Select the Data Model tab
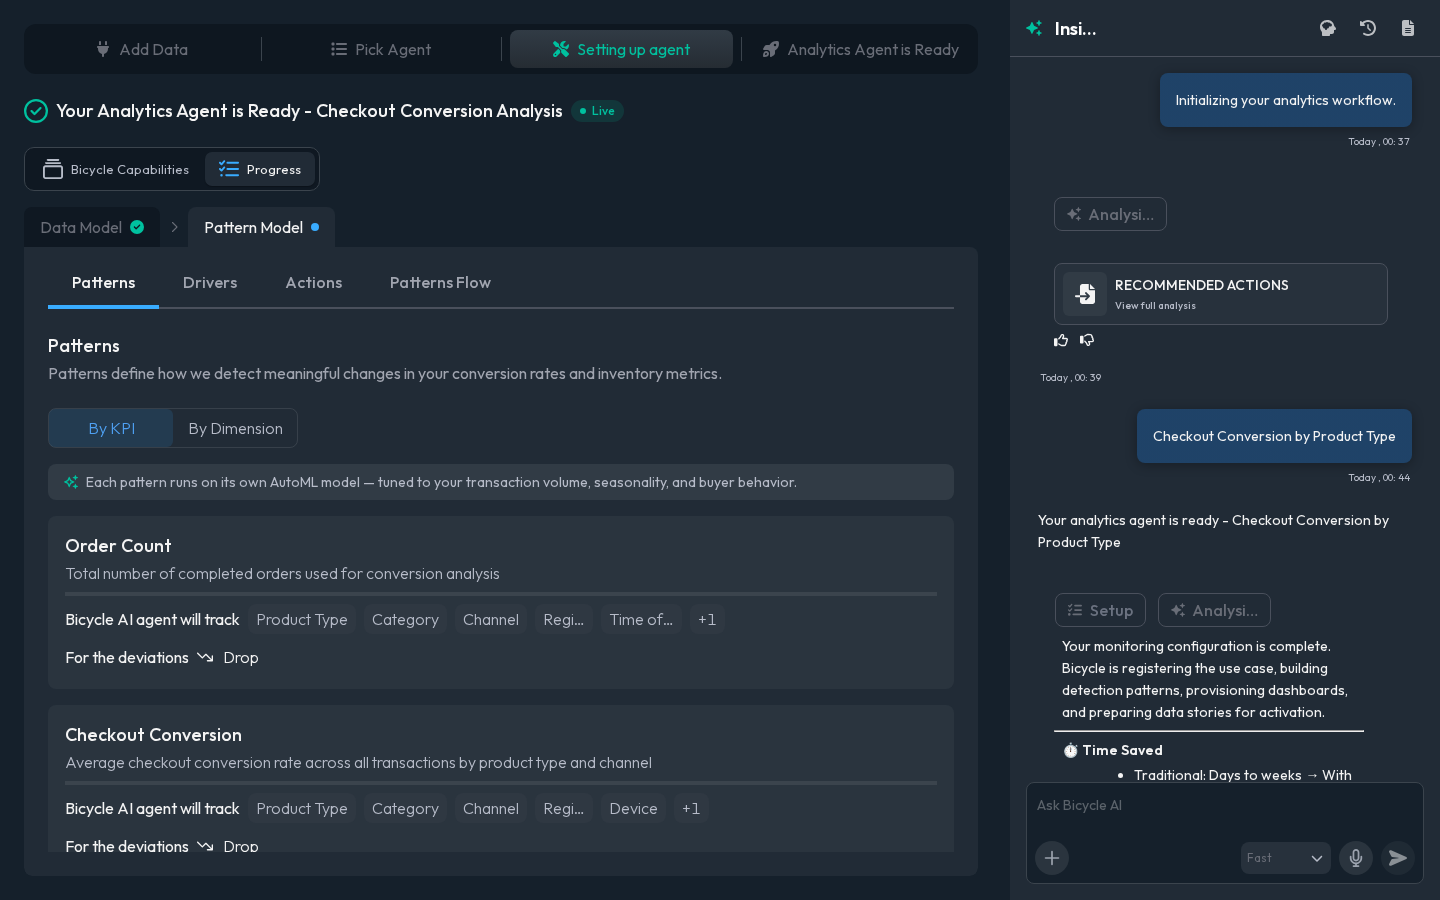This screenshot has height=900, width=1440. coord(92,227)
